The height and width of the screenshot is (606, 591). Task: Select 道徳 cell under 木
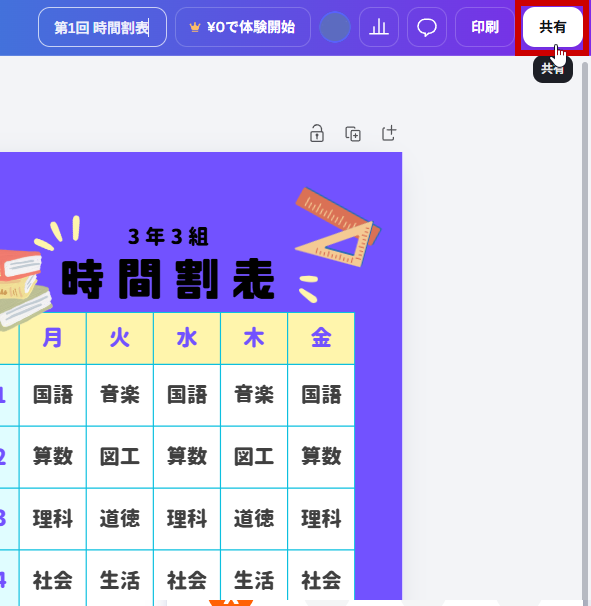click(254, 519)
